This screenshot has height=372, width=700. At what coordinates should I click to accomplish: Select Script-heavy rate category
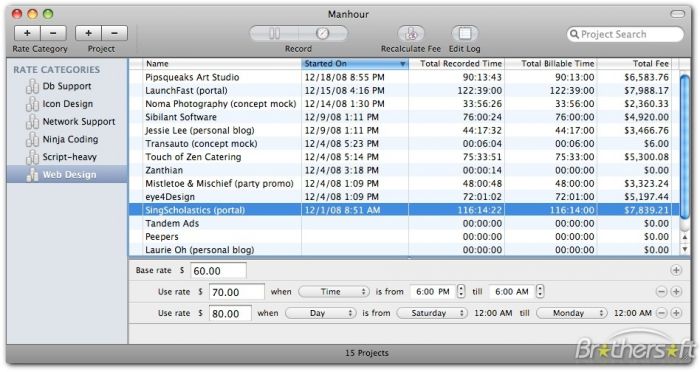67,157
